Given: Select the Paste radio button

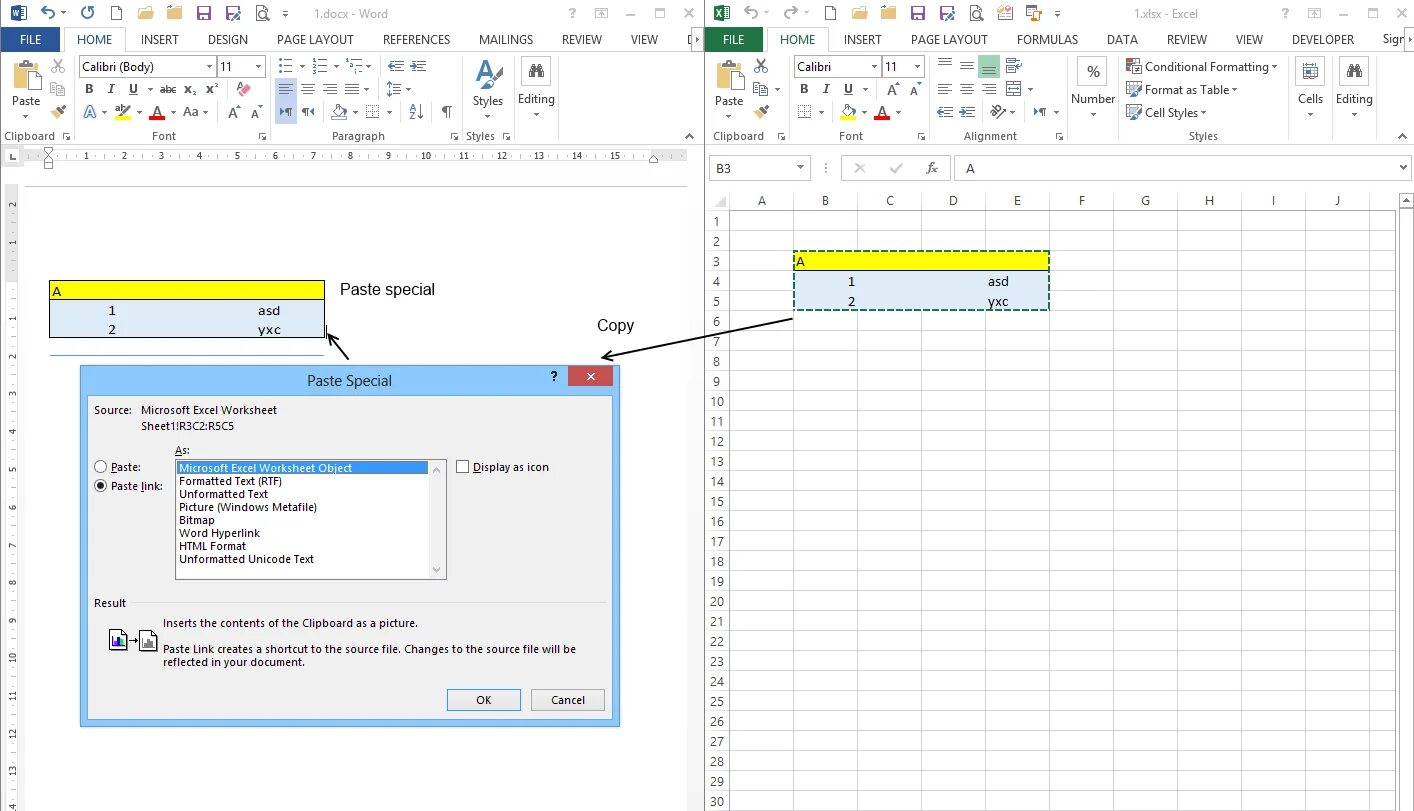Looking at the screenshot, I should click(101, 467).
